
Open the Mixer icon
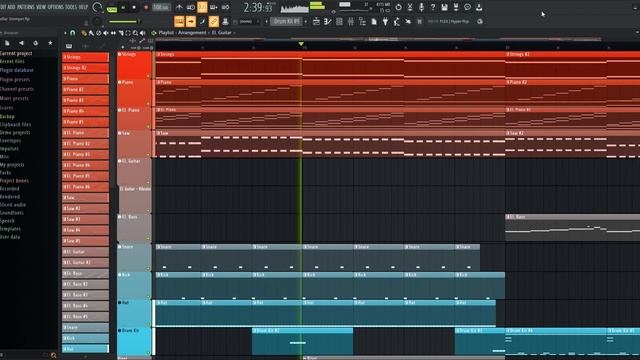click(x=351, y=21)
